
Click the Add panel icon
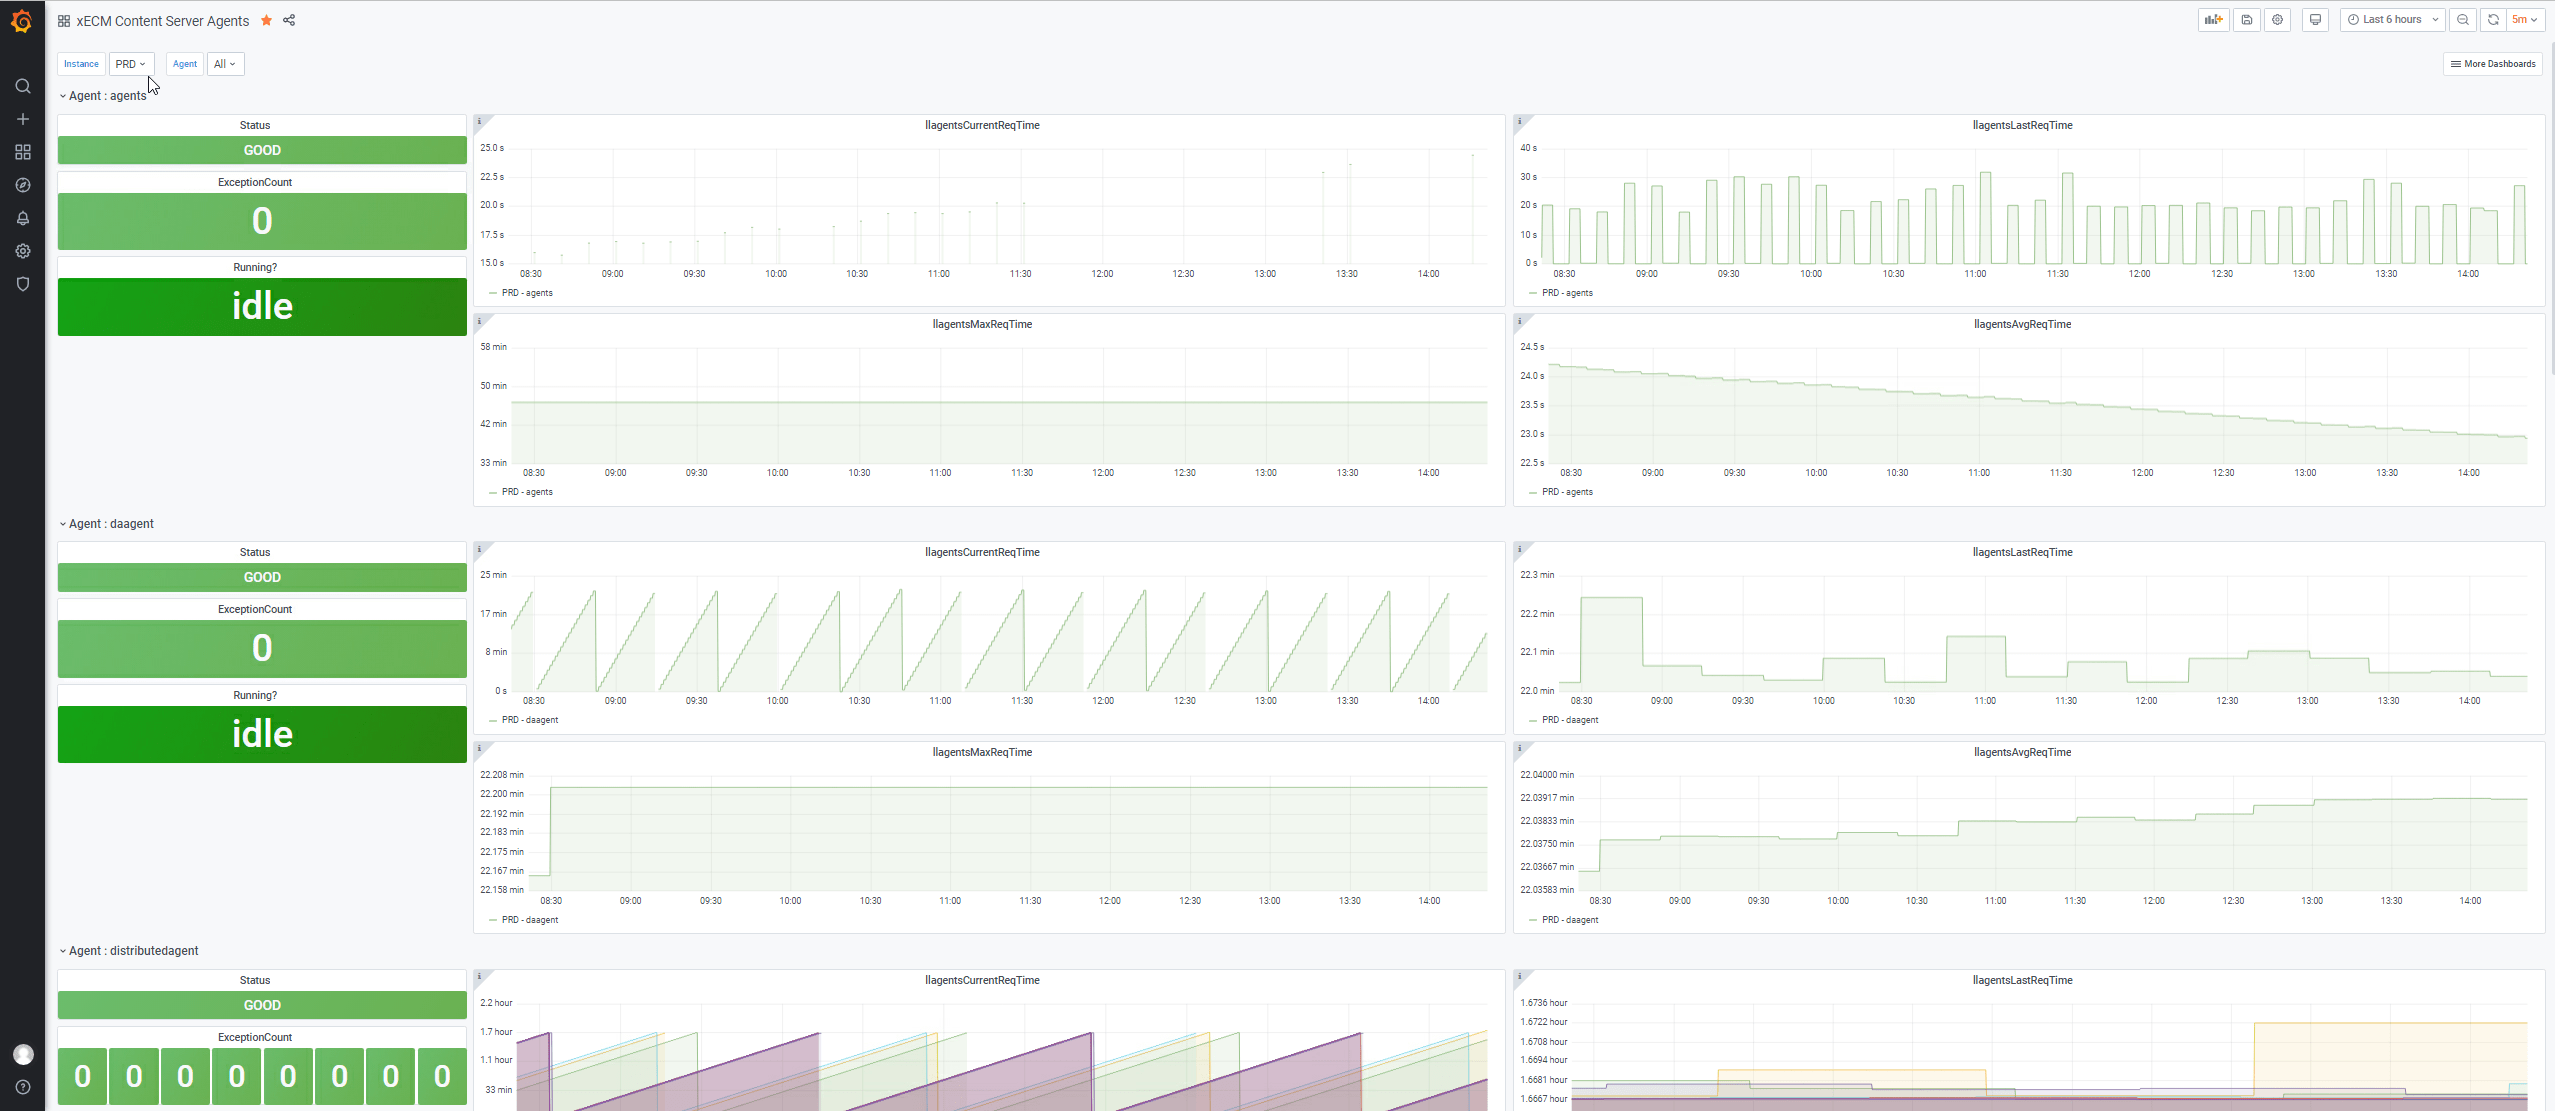2213,20
